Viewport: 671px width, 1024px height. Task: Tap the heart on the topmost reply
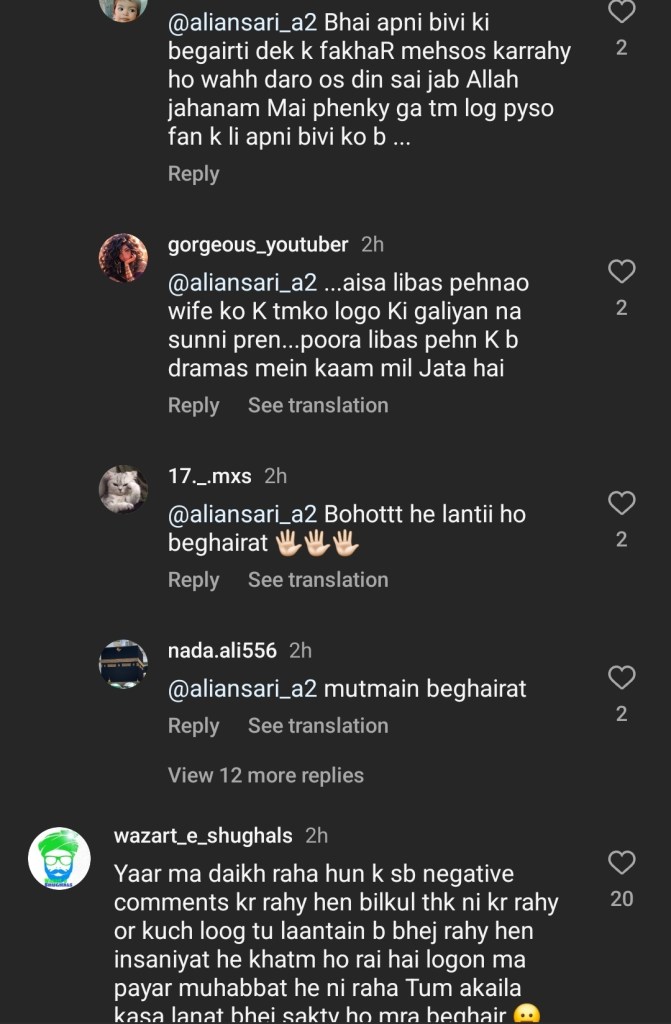tap(622, 12)
